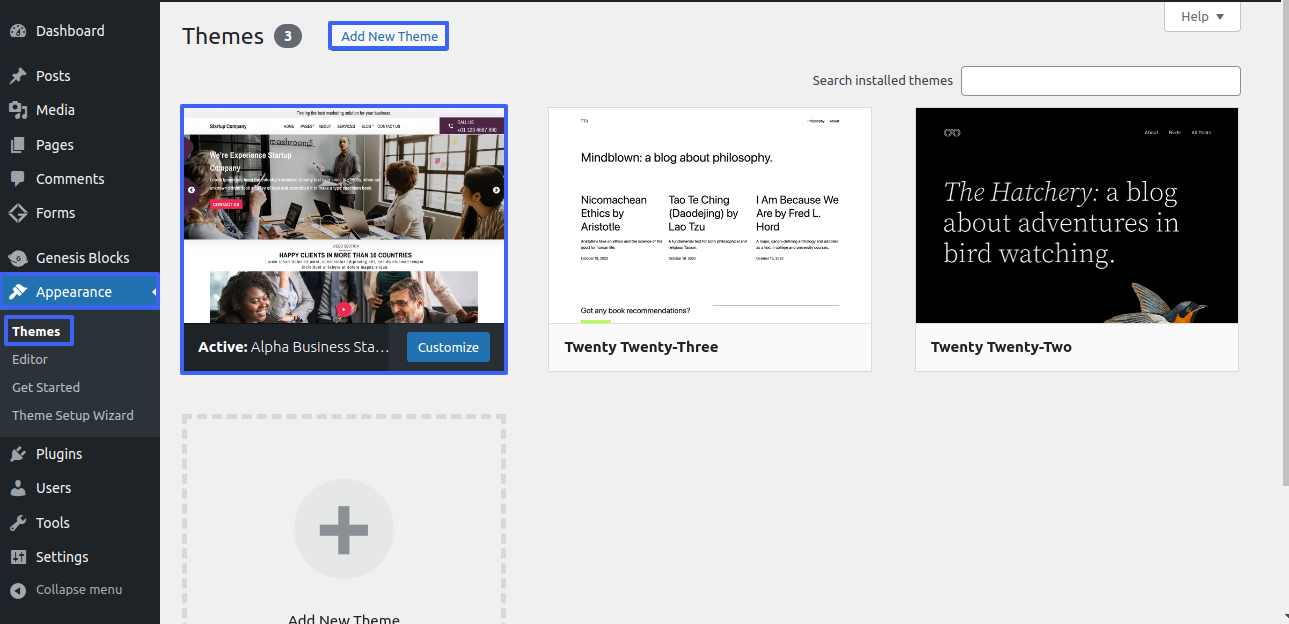
Task: Expand the Help dropdown tab
Action: point(1202,16)
